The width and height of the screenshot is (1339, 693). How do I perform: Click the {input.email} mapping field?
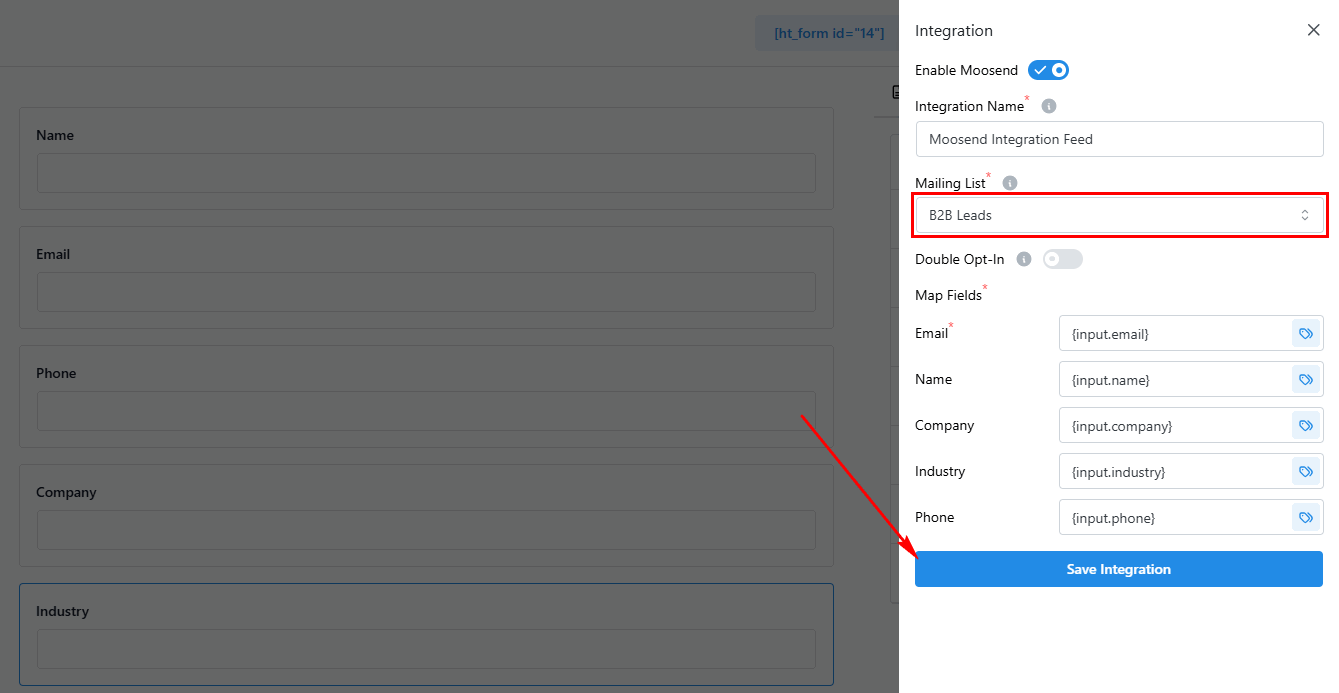coord(1180,333)
